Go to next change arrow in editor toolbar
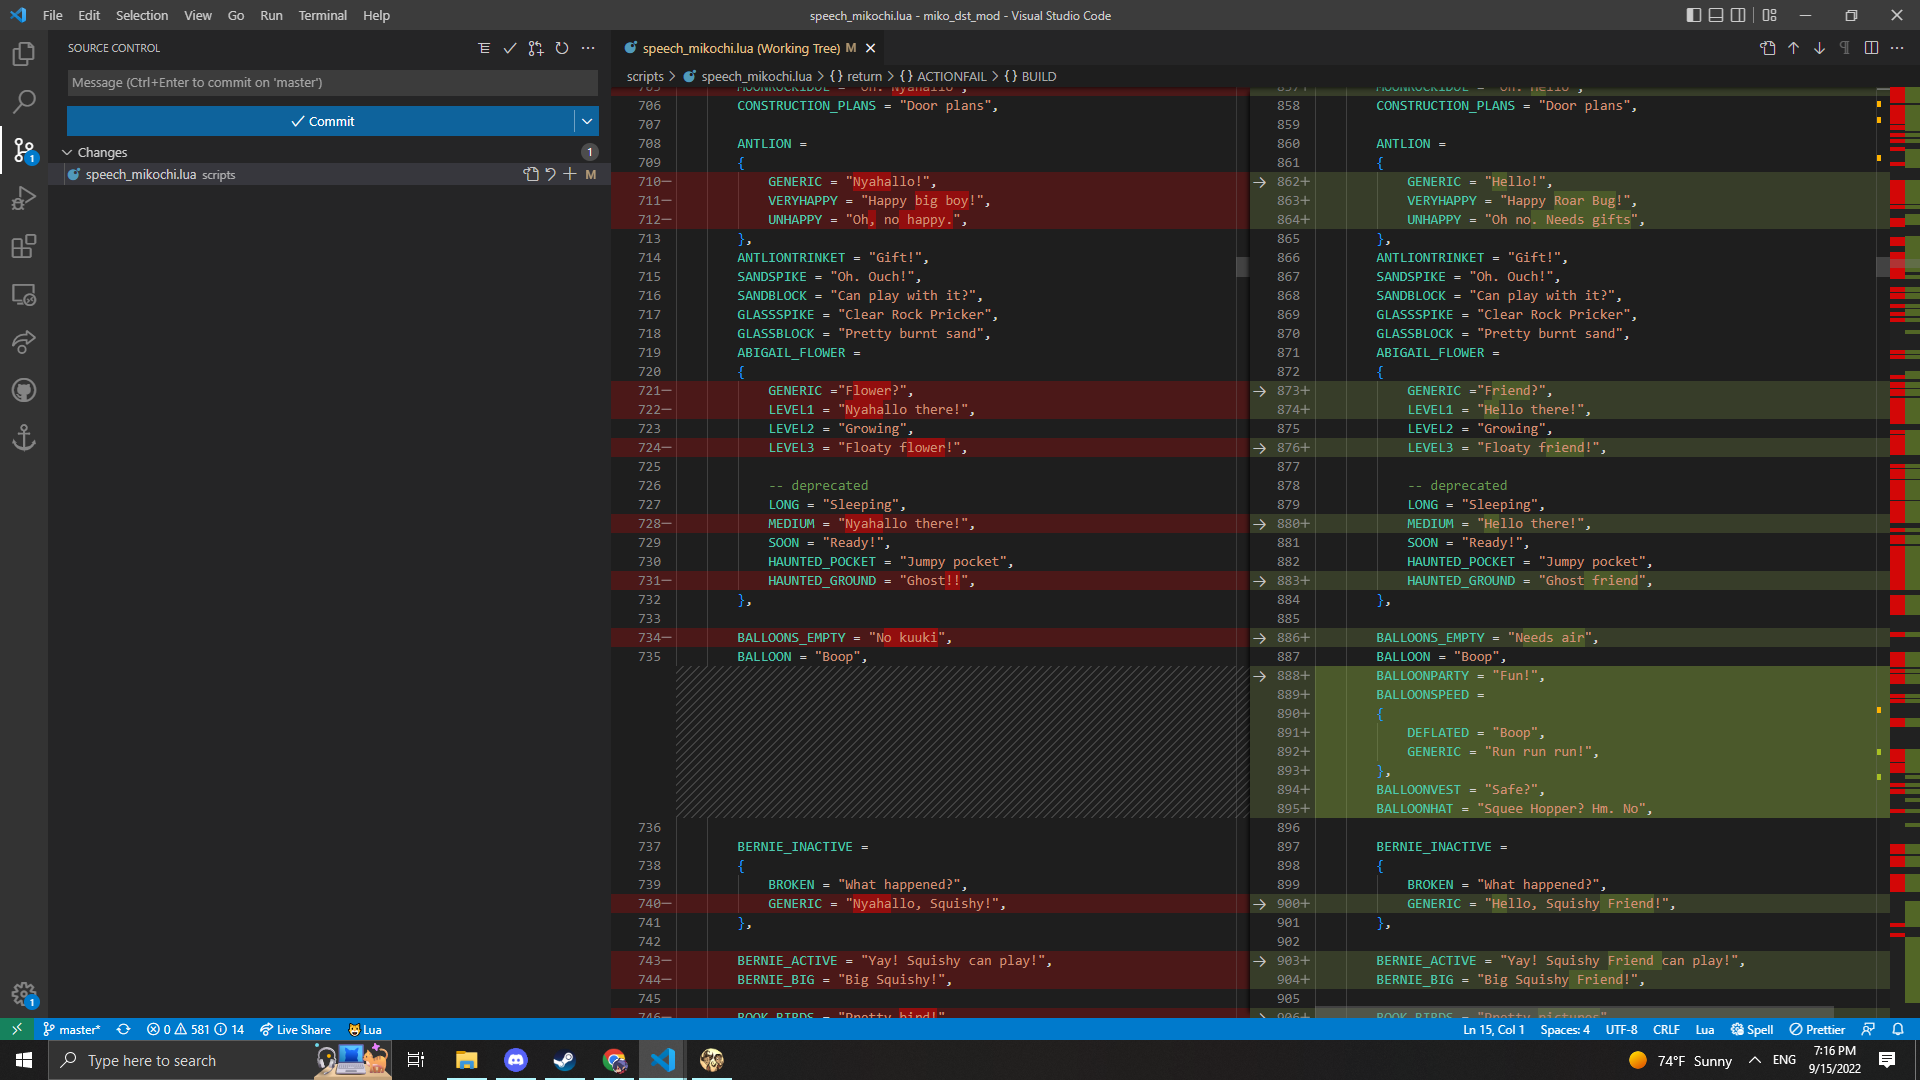Image resolution: width=1920 pixels, height=1080 pixels. (x=1819, y=48)
